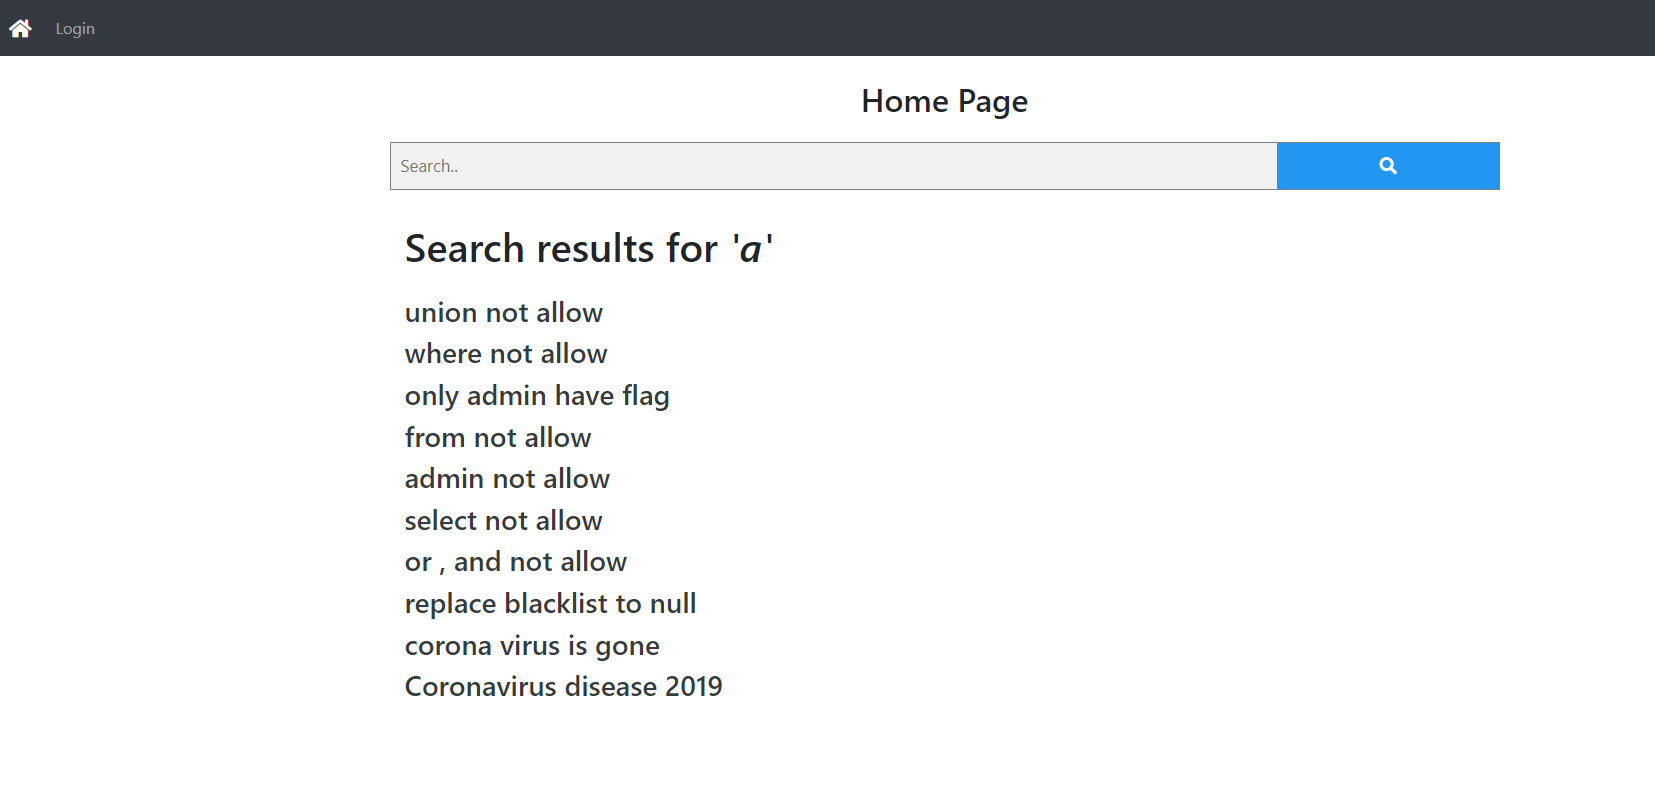
Task: Select the 'from not allow' result
Action: point(497,438)
